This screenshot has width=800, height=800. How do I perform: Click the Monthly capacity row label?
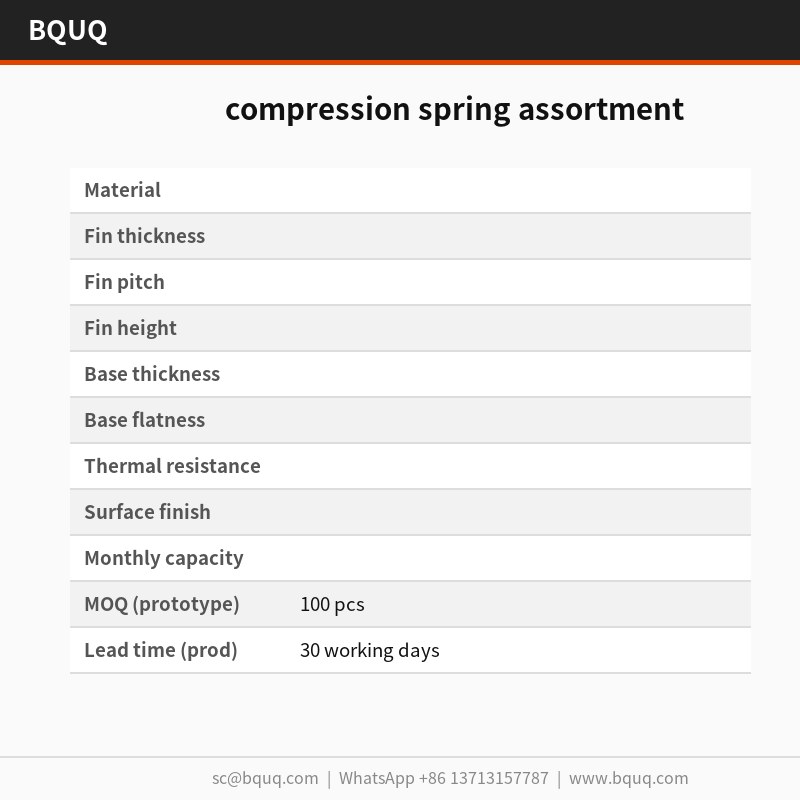tap(164, 558)
